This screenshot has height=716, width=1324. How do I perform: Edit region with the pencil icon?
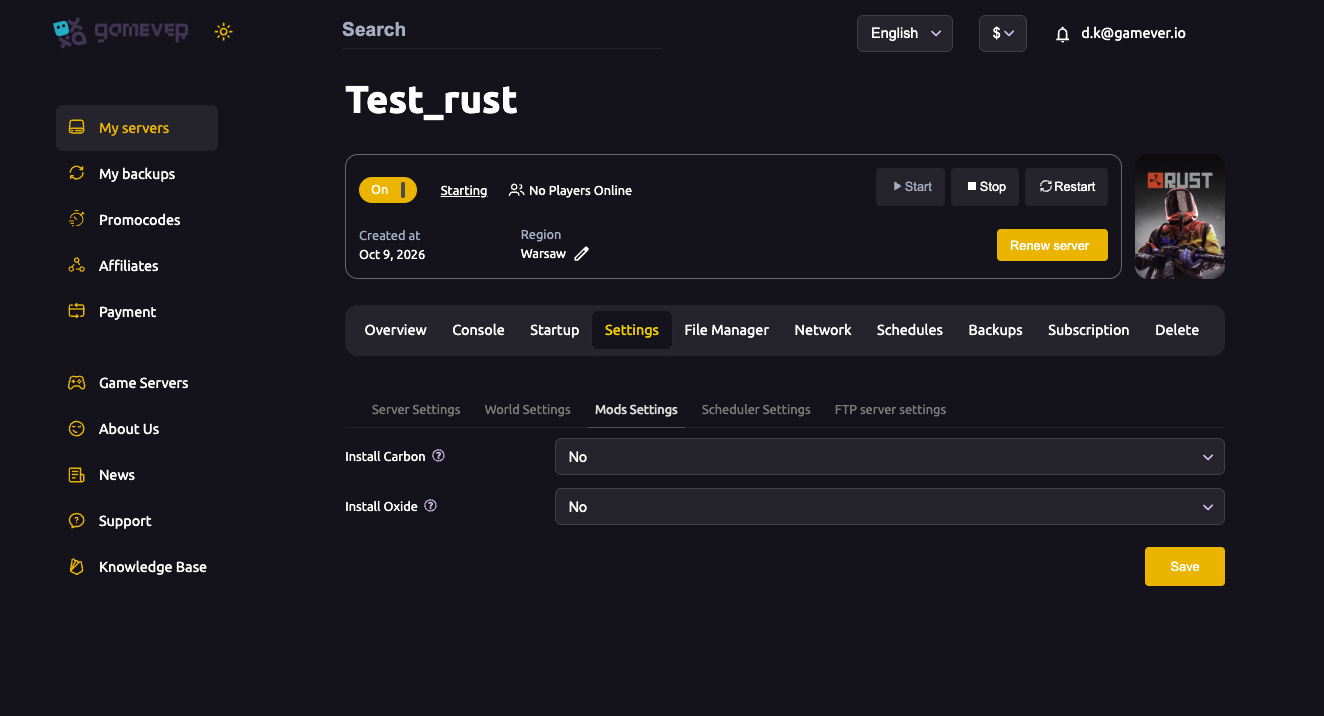(x=581, y=254)
